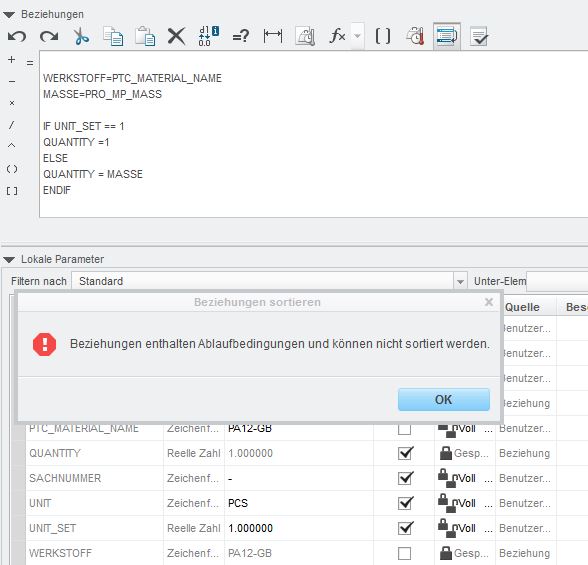This screenshot has height=565, width=588.
Task: Delete relations with X icon
Action: [x=176, y=36]
